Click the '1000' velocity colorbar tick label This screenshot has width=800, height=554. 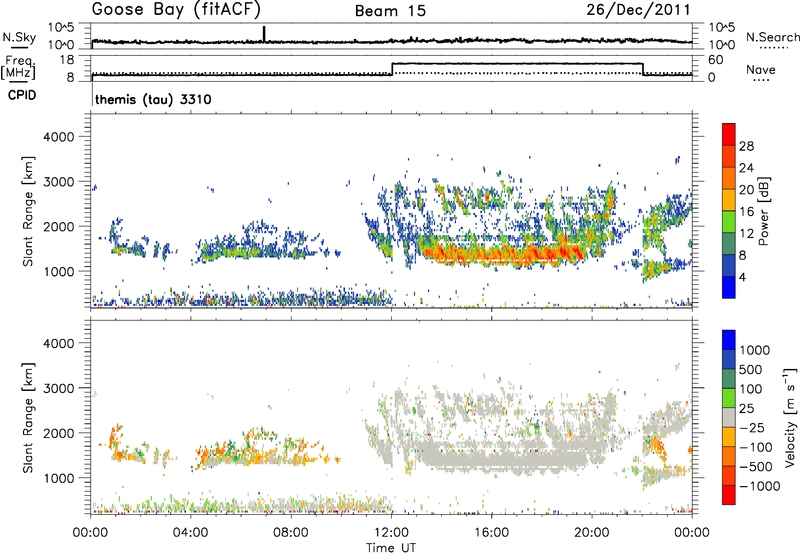point(755,350)
